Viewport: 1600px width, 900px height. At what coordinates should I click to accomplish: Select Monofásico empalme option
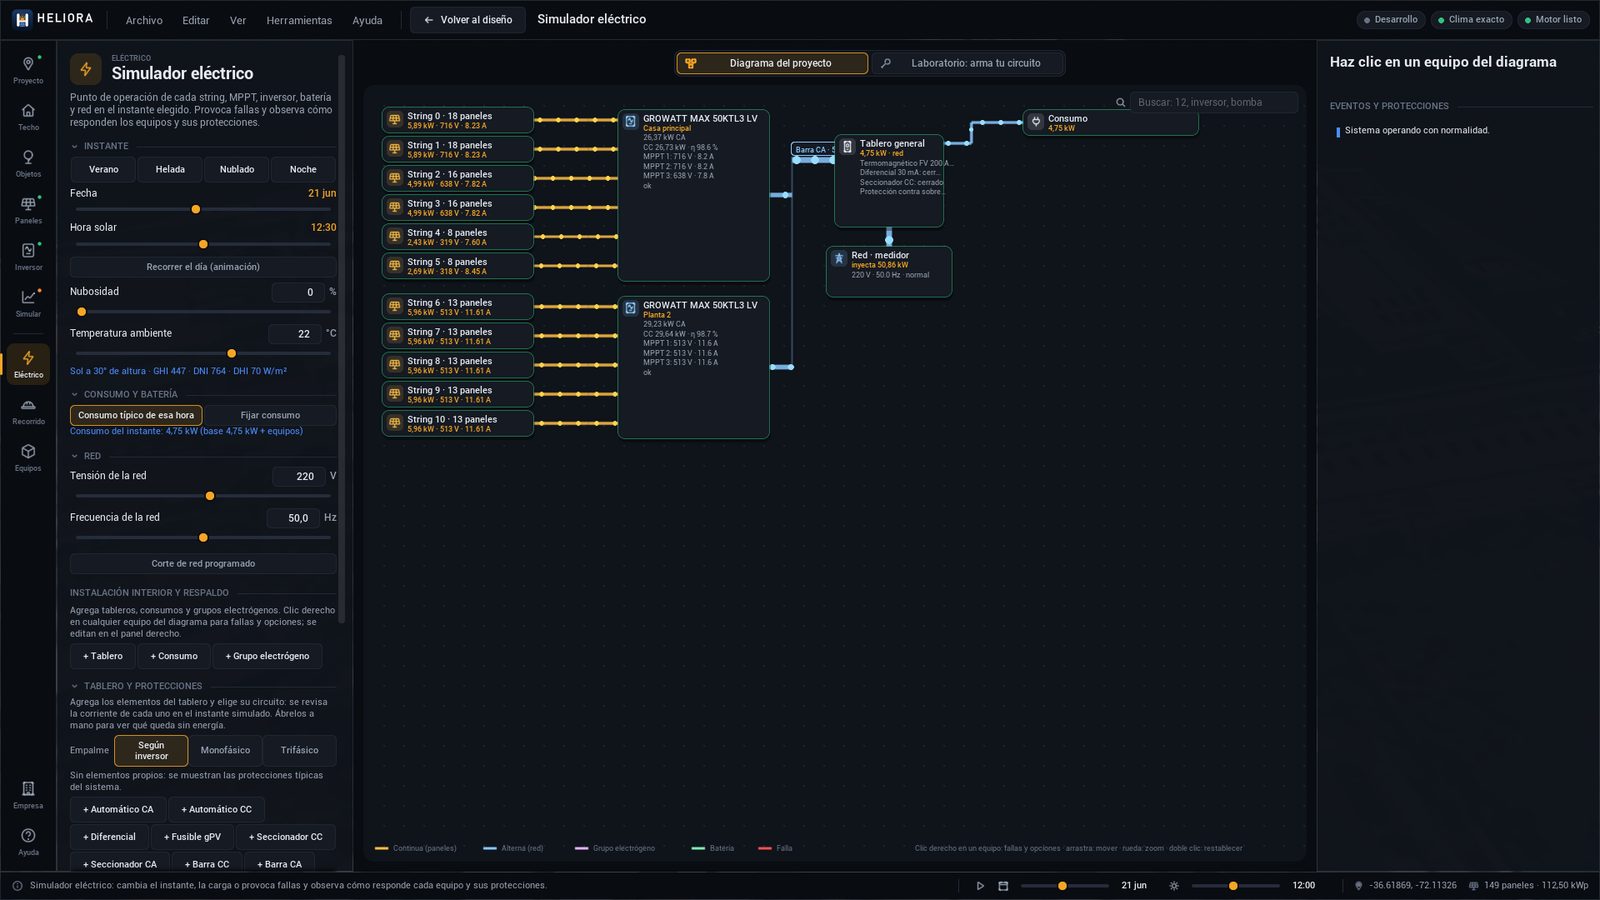pos(225,750)
